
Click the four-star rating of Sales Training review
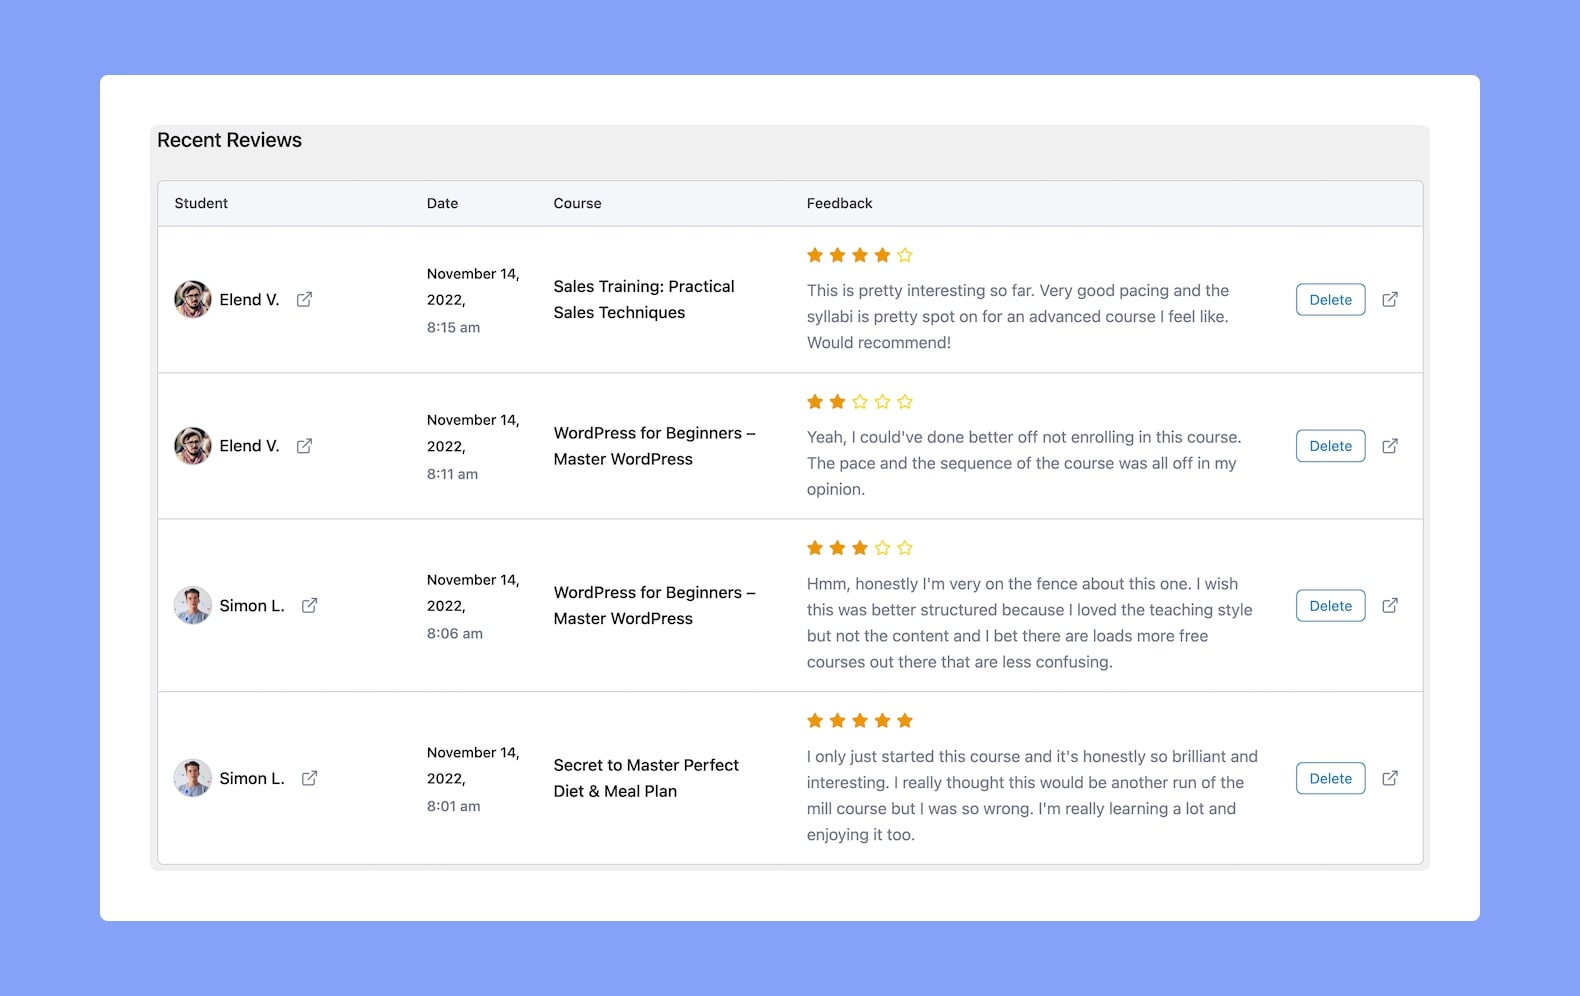(860, 255)
